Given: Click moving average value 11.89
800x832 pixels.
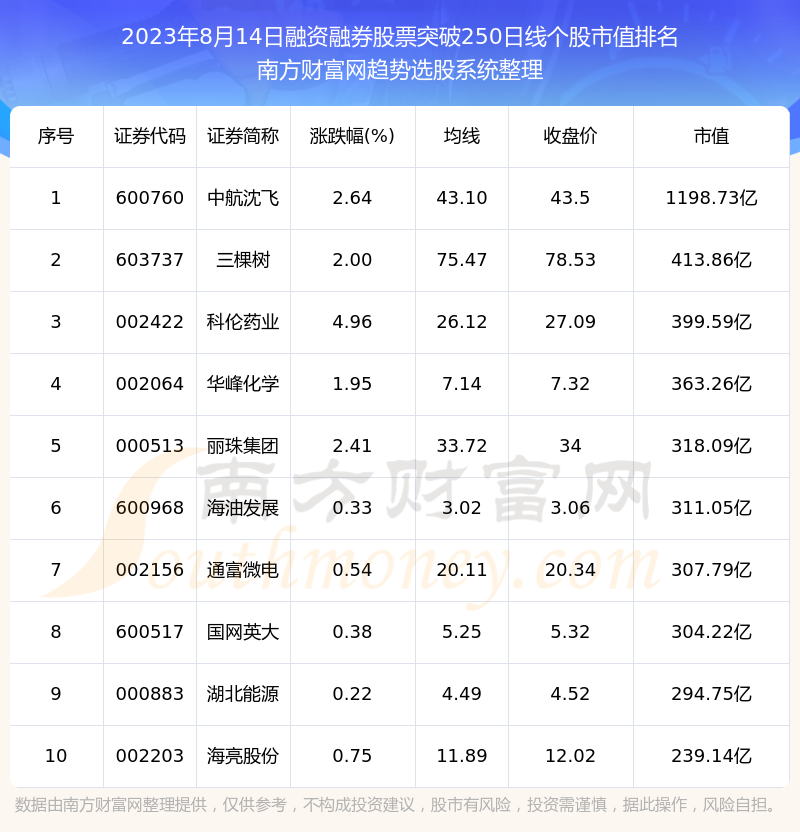Looking at the screenshot, I should coord(462,756).
